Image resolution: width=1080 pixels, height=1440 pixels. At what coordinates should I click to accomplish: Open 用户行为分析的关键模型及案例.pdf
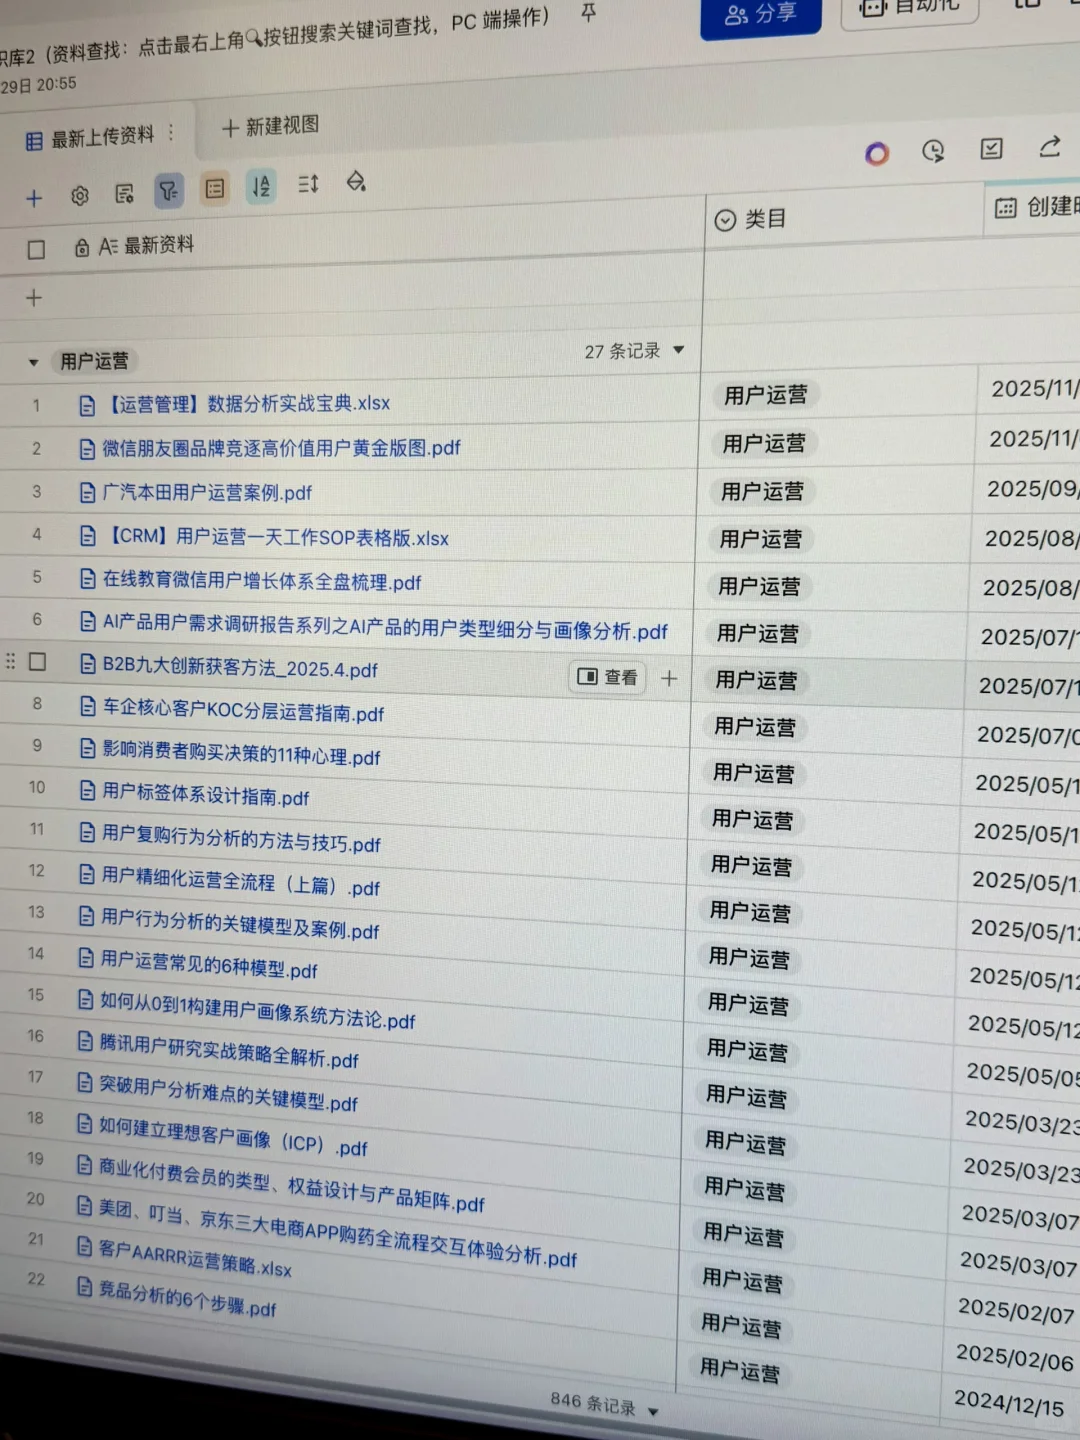[x=240, y=924]
